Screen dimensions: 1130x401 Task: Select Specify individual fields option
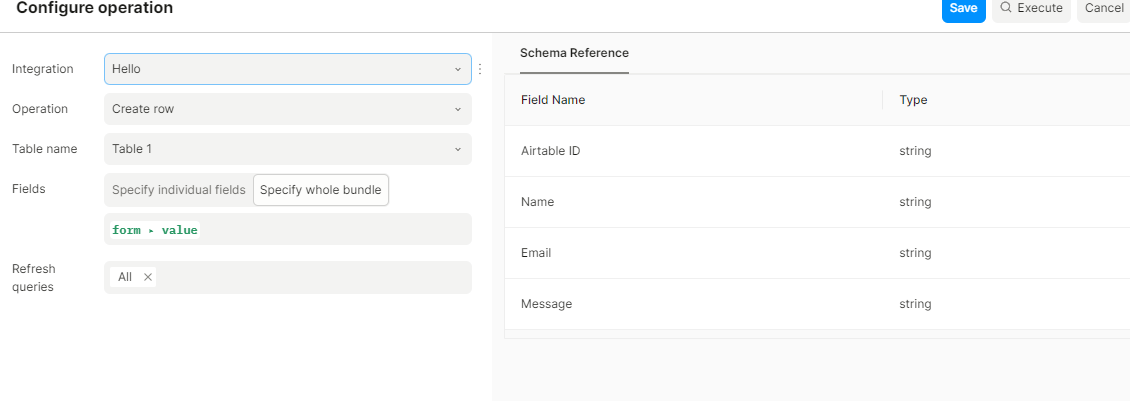(x=178, y=190)
